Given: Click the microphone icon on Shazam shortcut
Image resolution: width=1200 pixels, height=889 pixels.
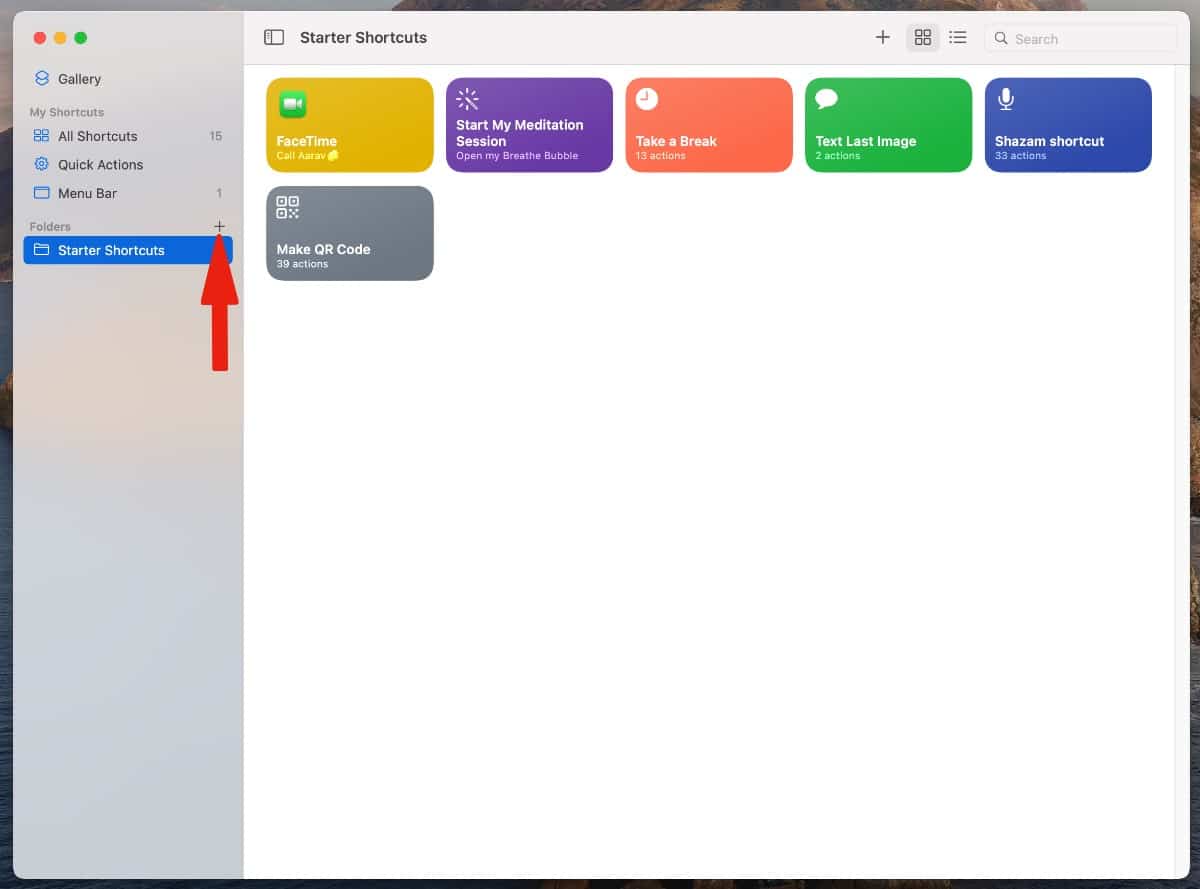Looking at the screenshot, I should pyautogui.click(x=1006, y=99).
